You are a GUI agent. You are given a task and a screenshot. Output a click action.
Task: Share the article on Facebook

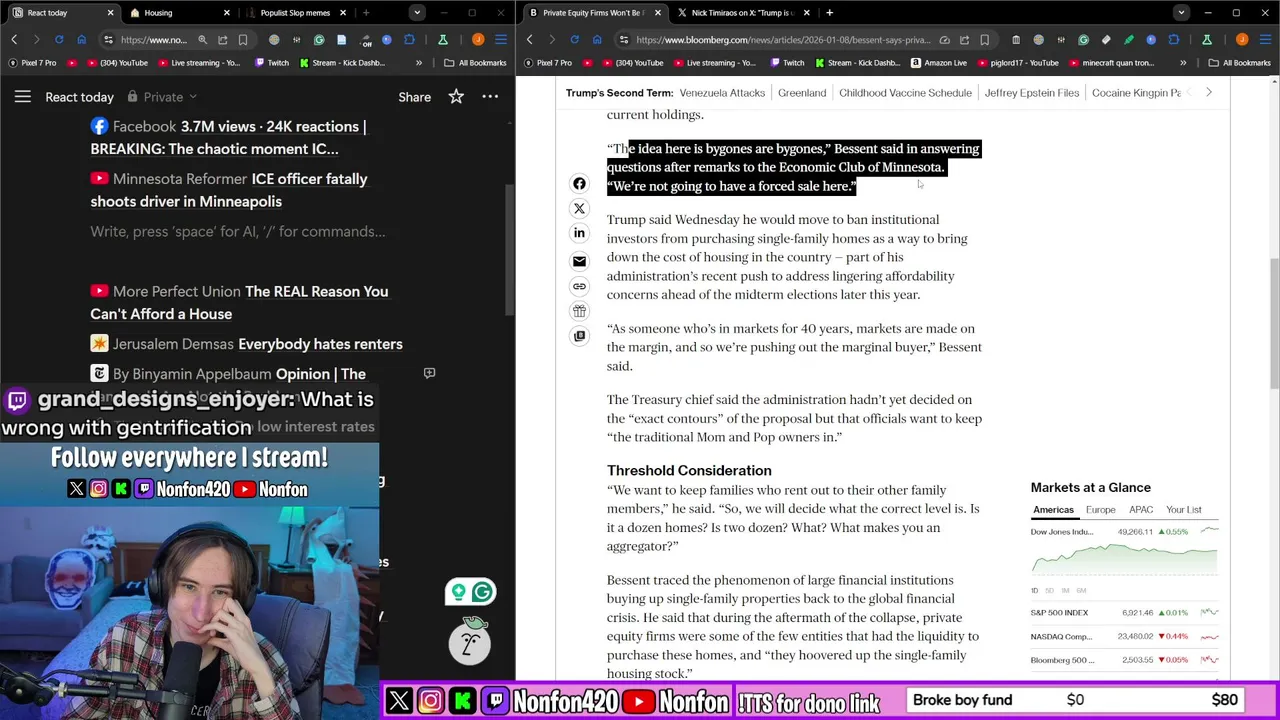pos(579,184)
